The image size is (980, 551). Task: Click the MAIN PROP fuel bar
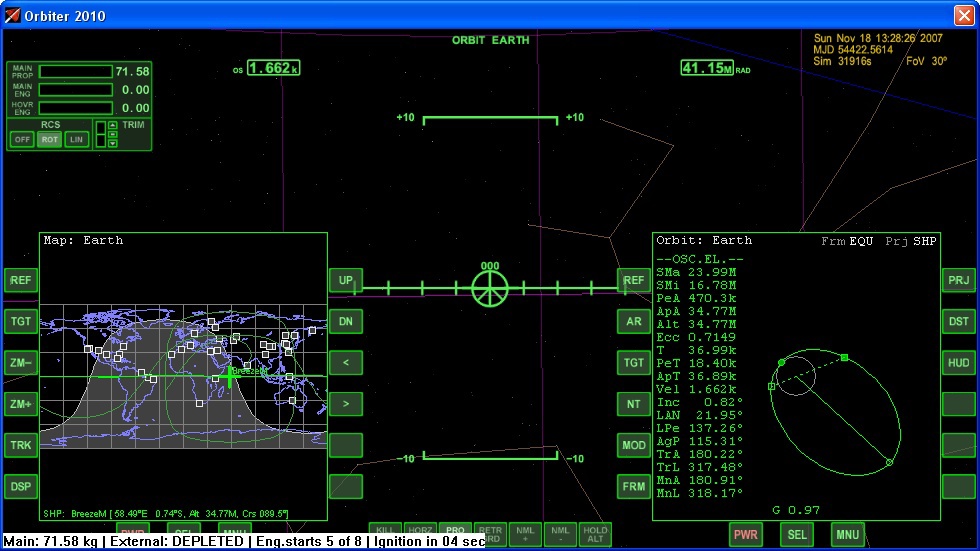[76, 72]
